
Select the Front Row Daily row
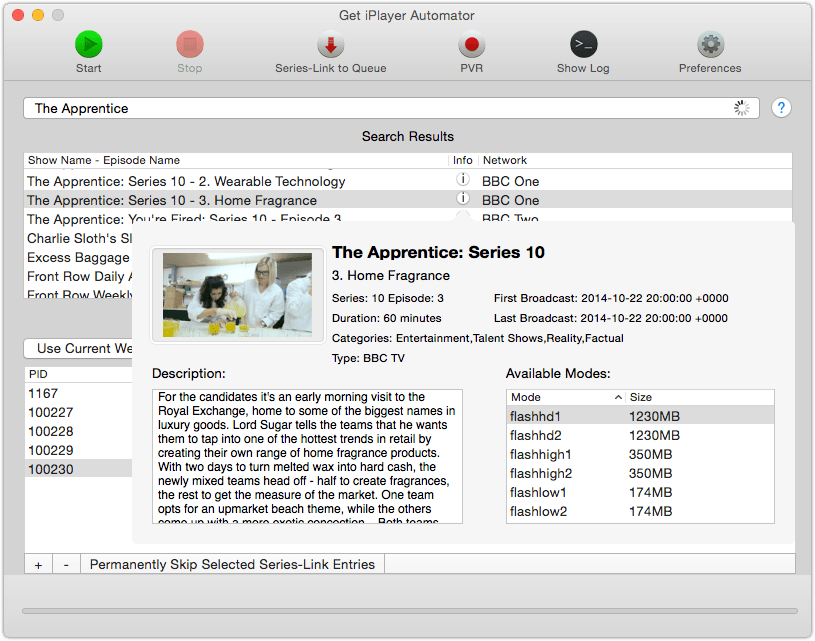click(79, 276)
